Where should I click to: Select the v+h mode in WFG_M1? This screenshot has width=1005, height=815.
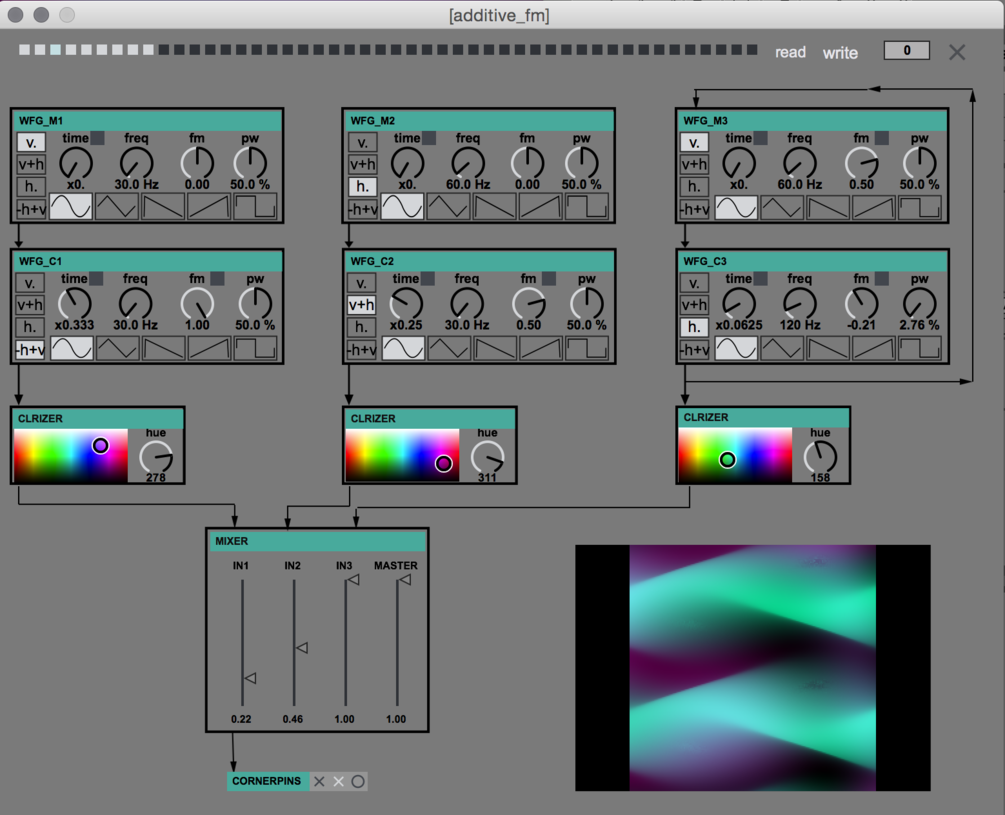pos(31,165)
